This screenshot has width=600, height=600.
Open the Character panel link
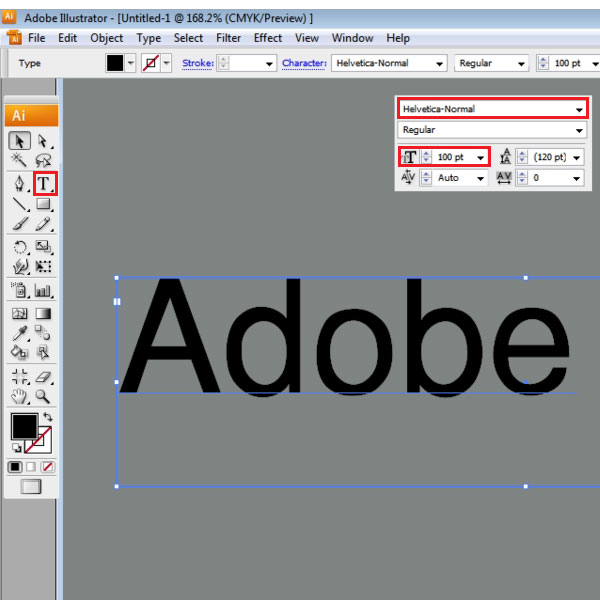pyautogui.click(x=304, y=63)
